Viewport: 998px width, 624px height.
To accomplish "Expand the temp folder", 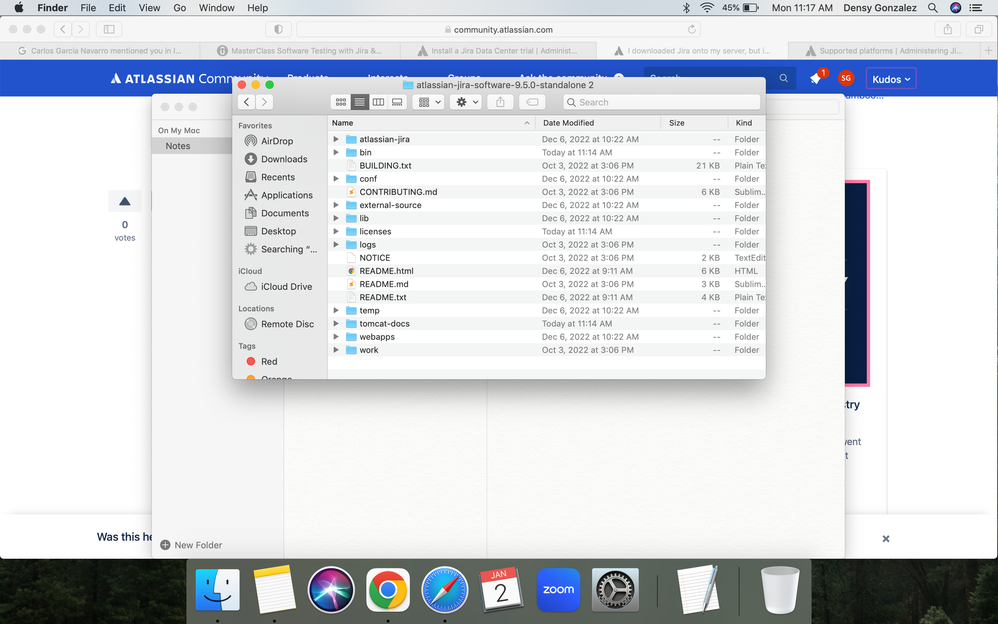I will point(336,311).
